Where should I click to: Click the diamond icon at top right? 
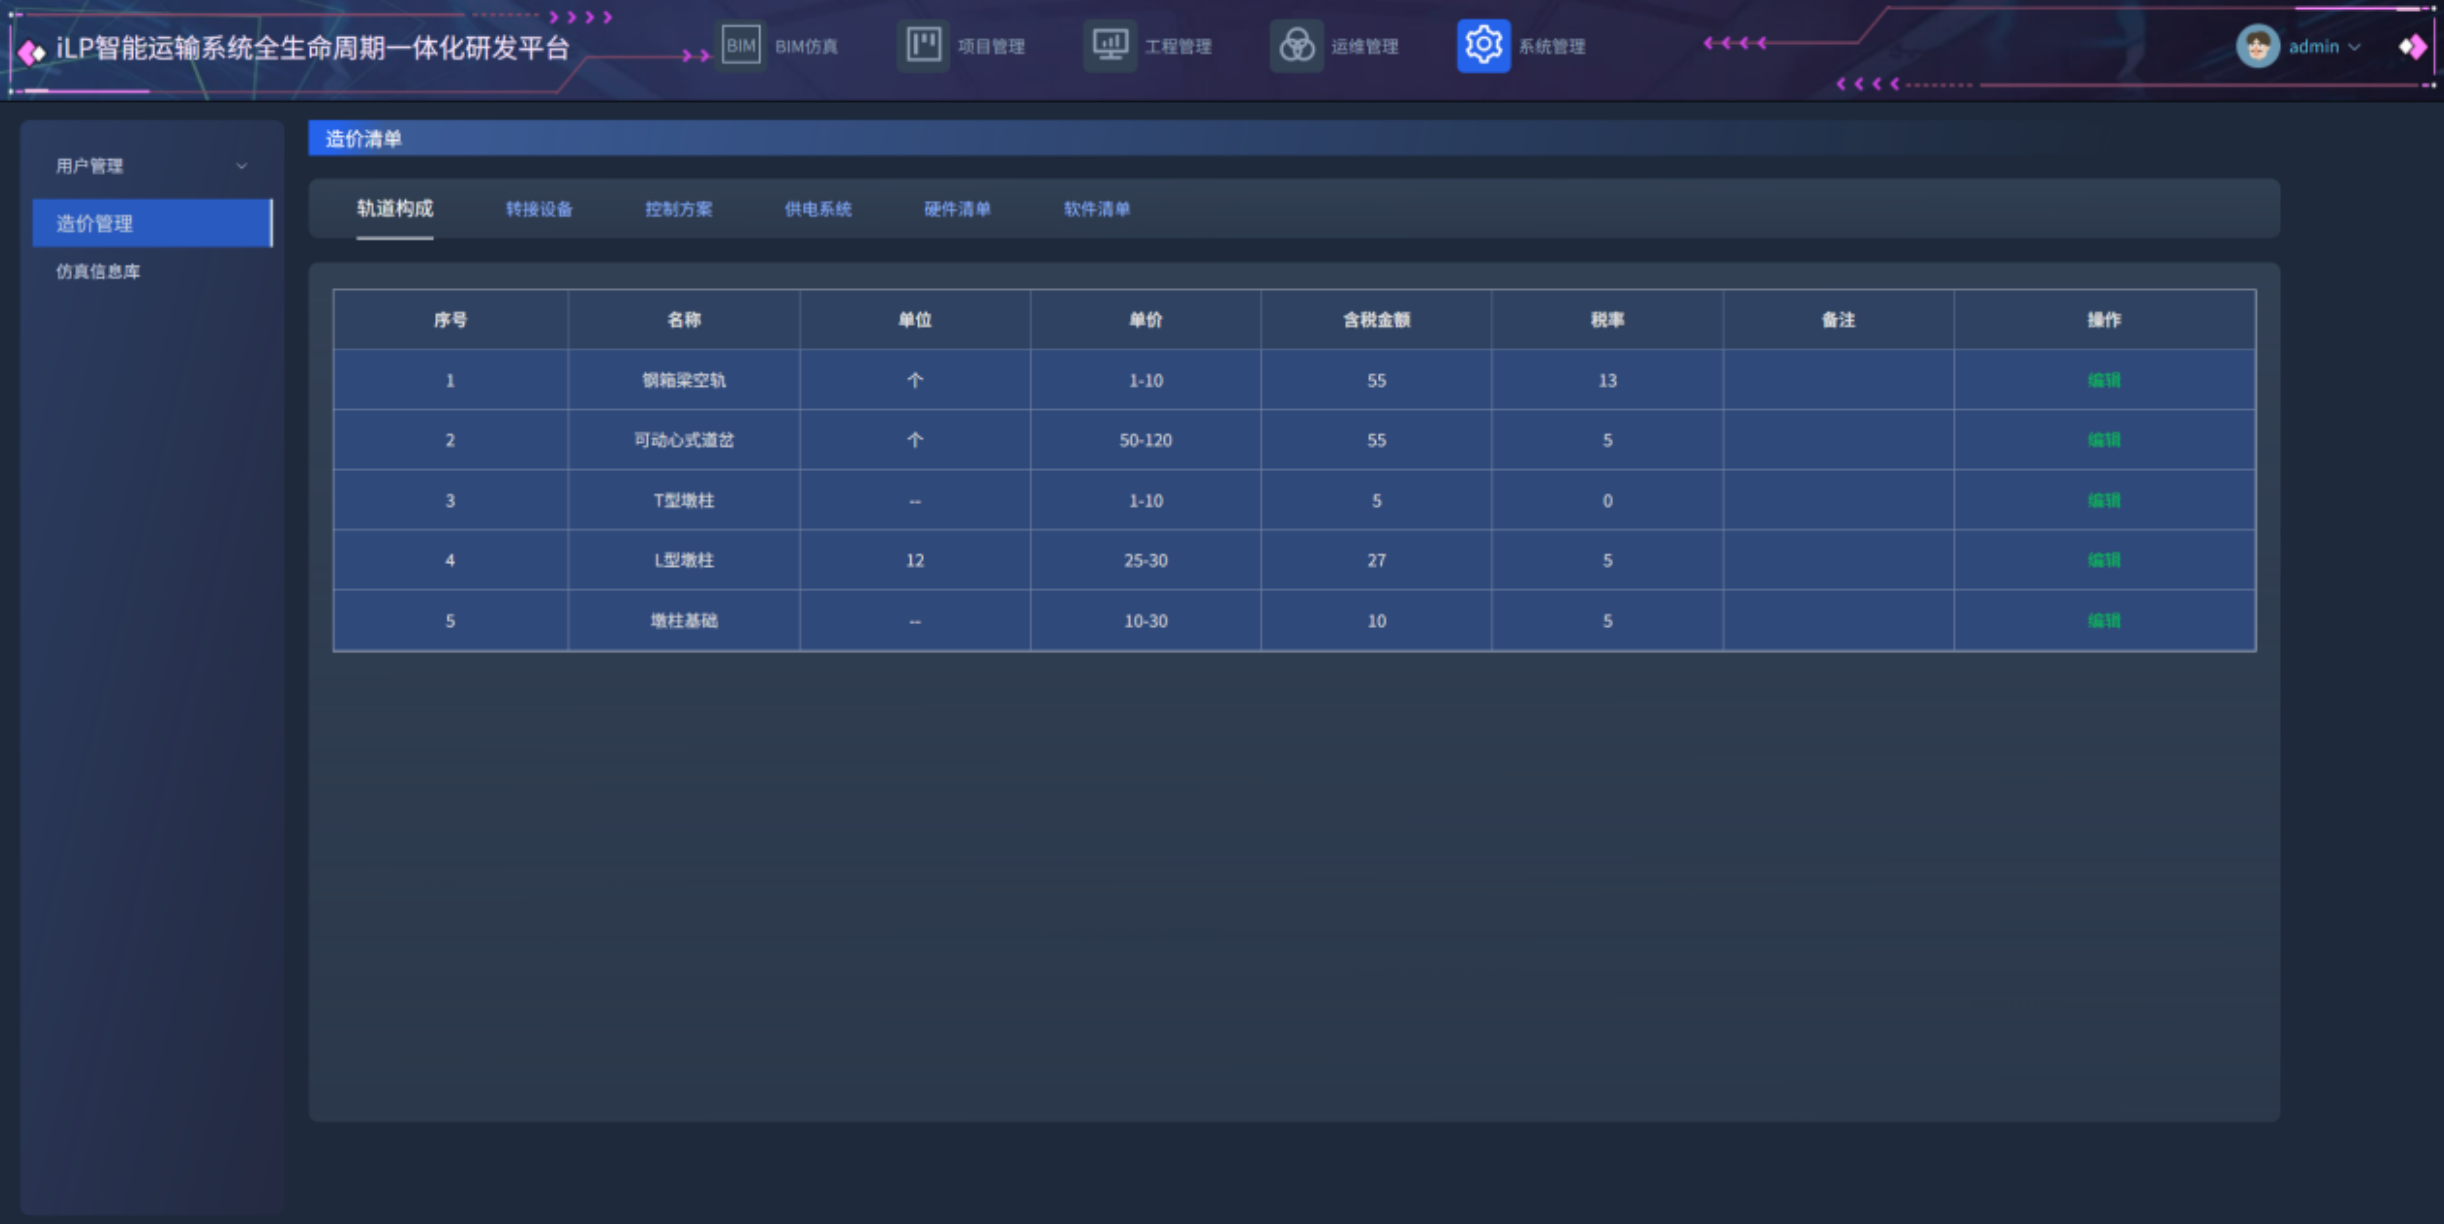coord(2412,46)
